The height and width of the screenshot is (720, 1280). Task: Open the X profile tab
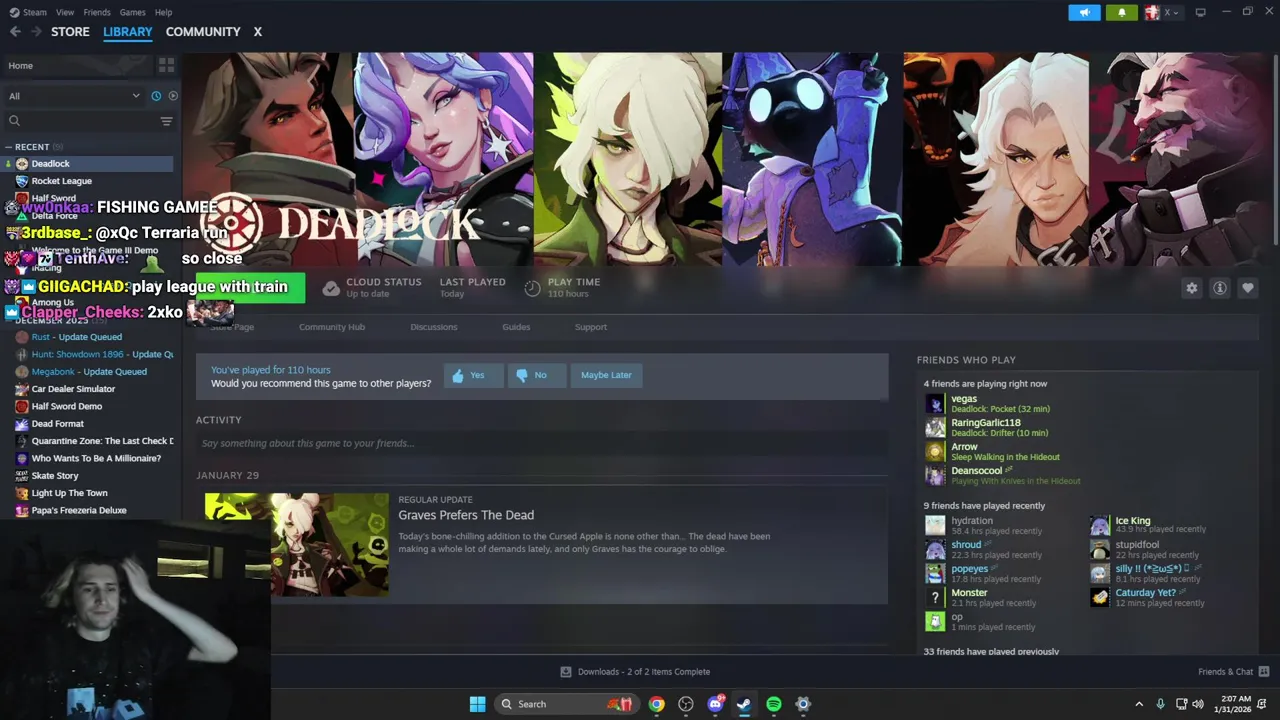pos(257,32)
